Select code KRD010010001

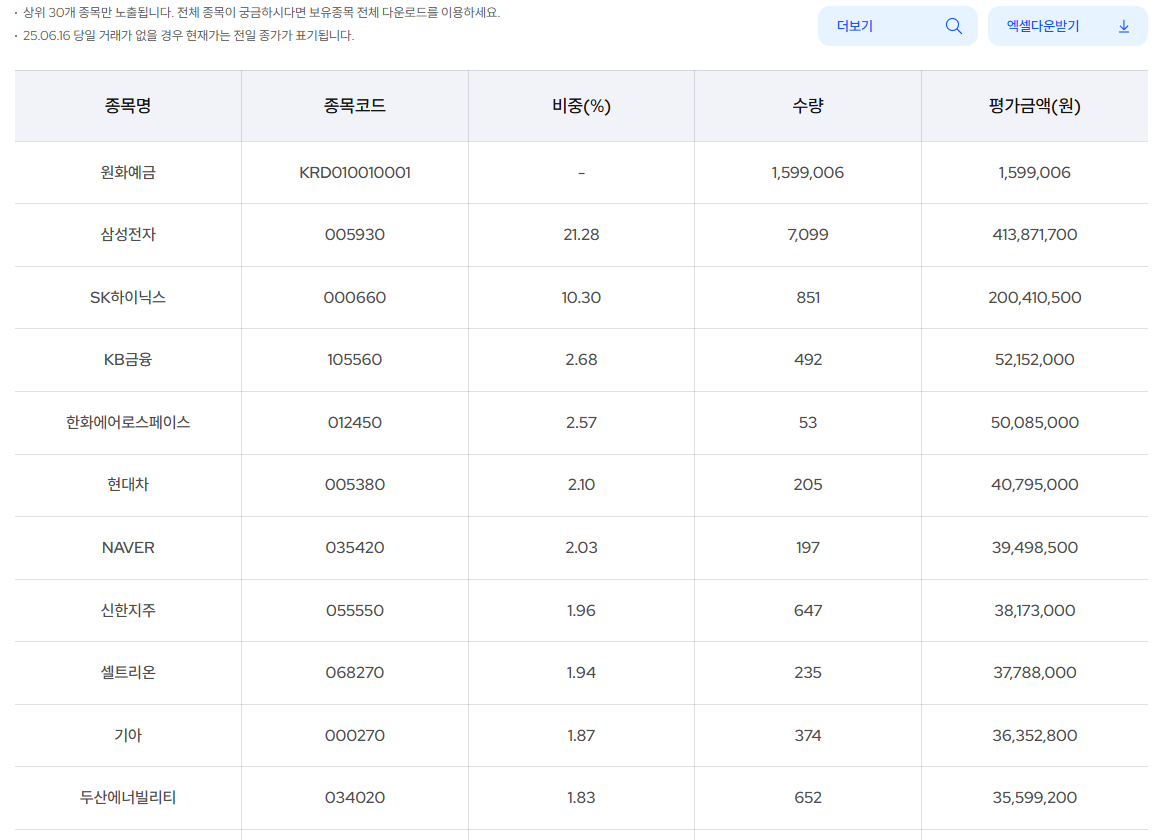pos(355,173)
